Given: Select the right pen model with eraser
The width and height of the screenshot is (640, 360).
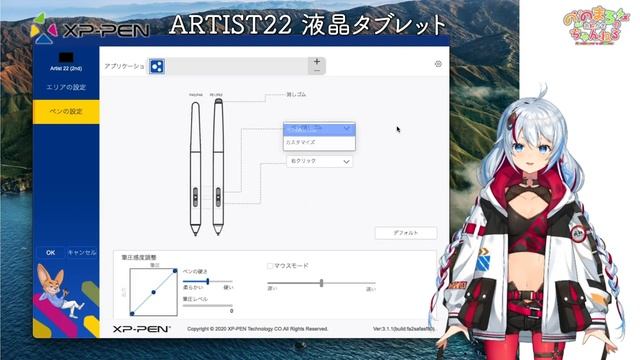Looking at the screenshot, I should coord(218,167).
